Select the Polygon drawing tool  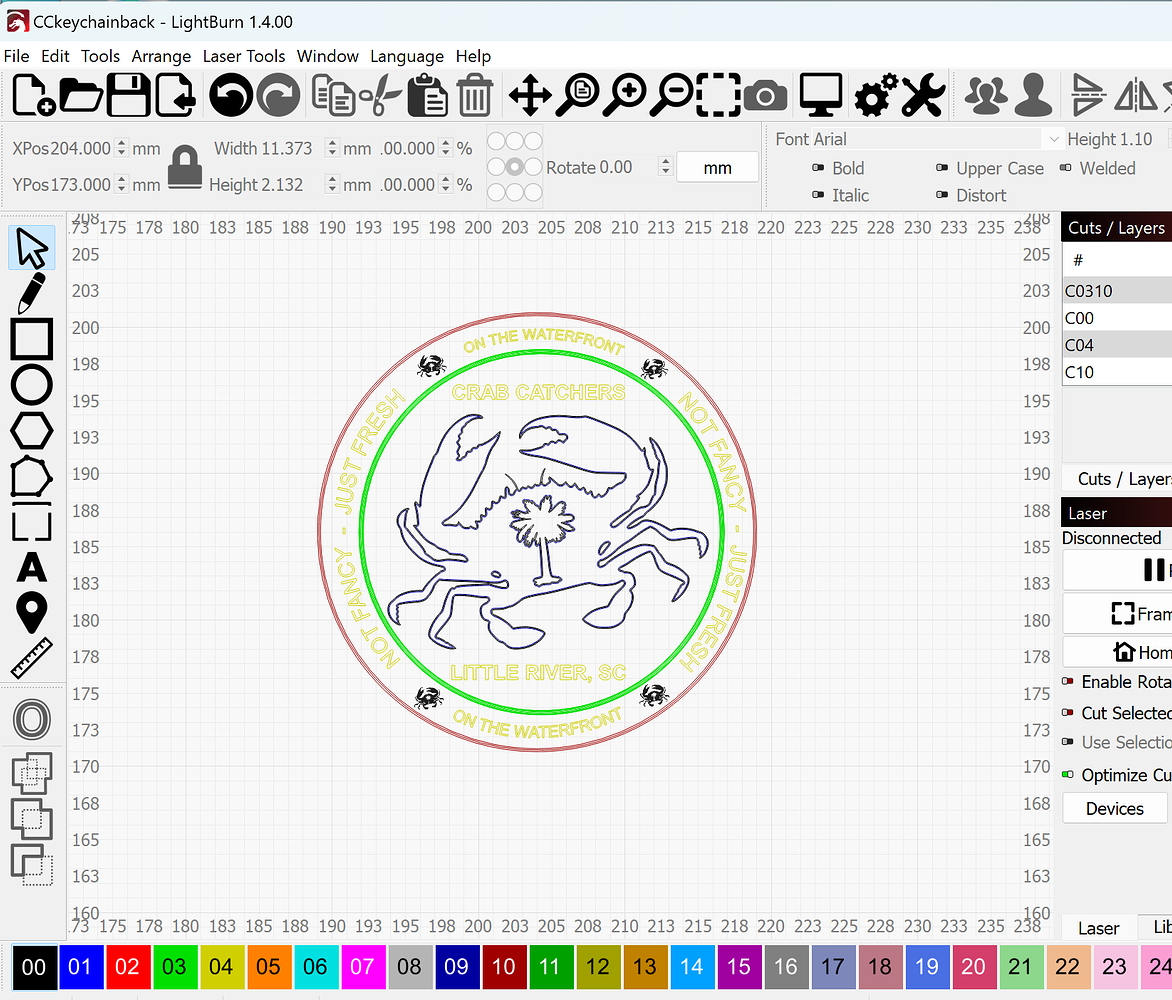click(30, 430)
